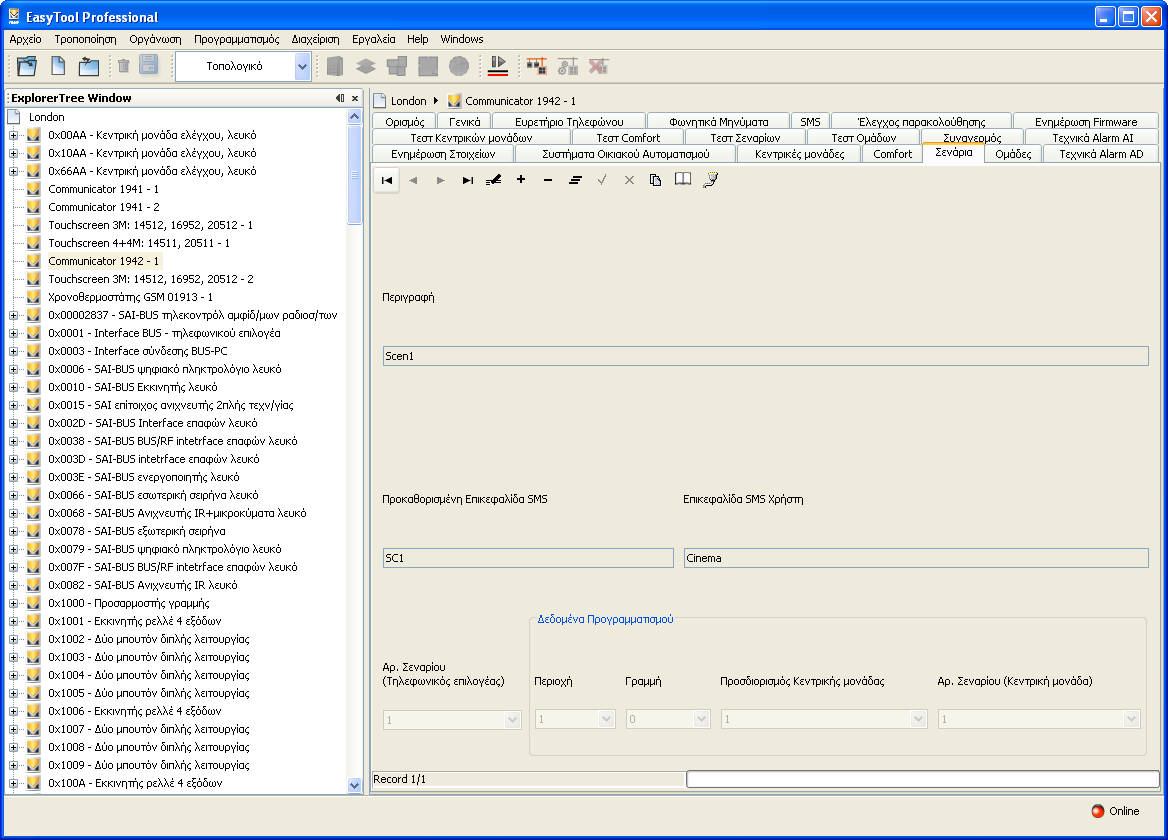Click the building view toolbar icon
This screenshot has height=840, width=1168.
(x=334, y=66)
